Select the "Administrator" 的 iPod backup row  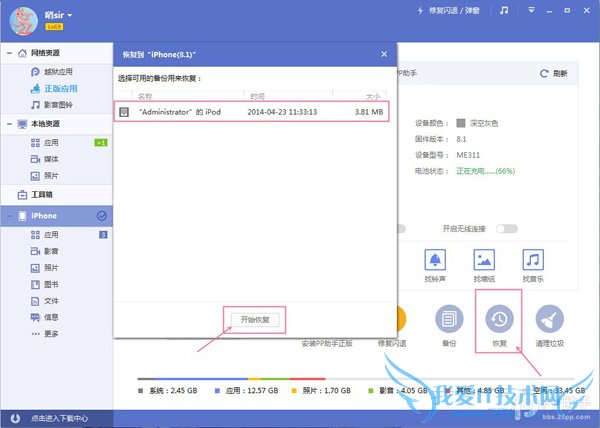point(251,112)
